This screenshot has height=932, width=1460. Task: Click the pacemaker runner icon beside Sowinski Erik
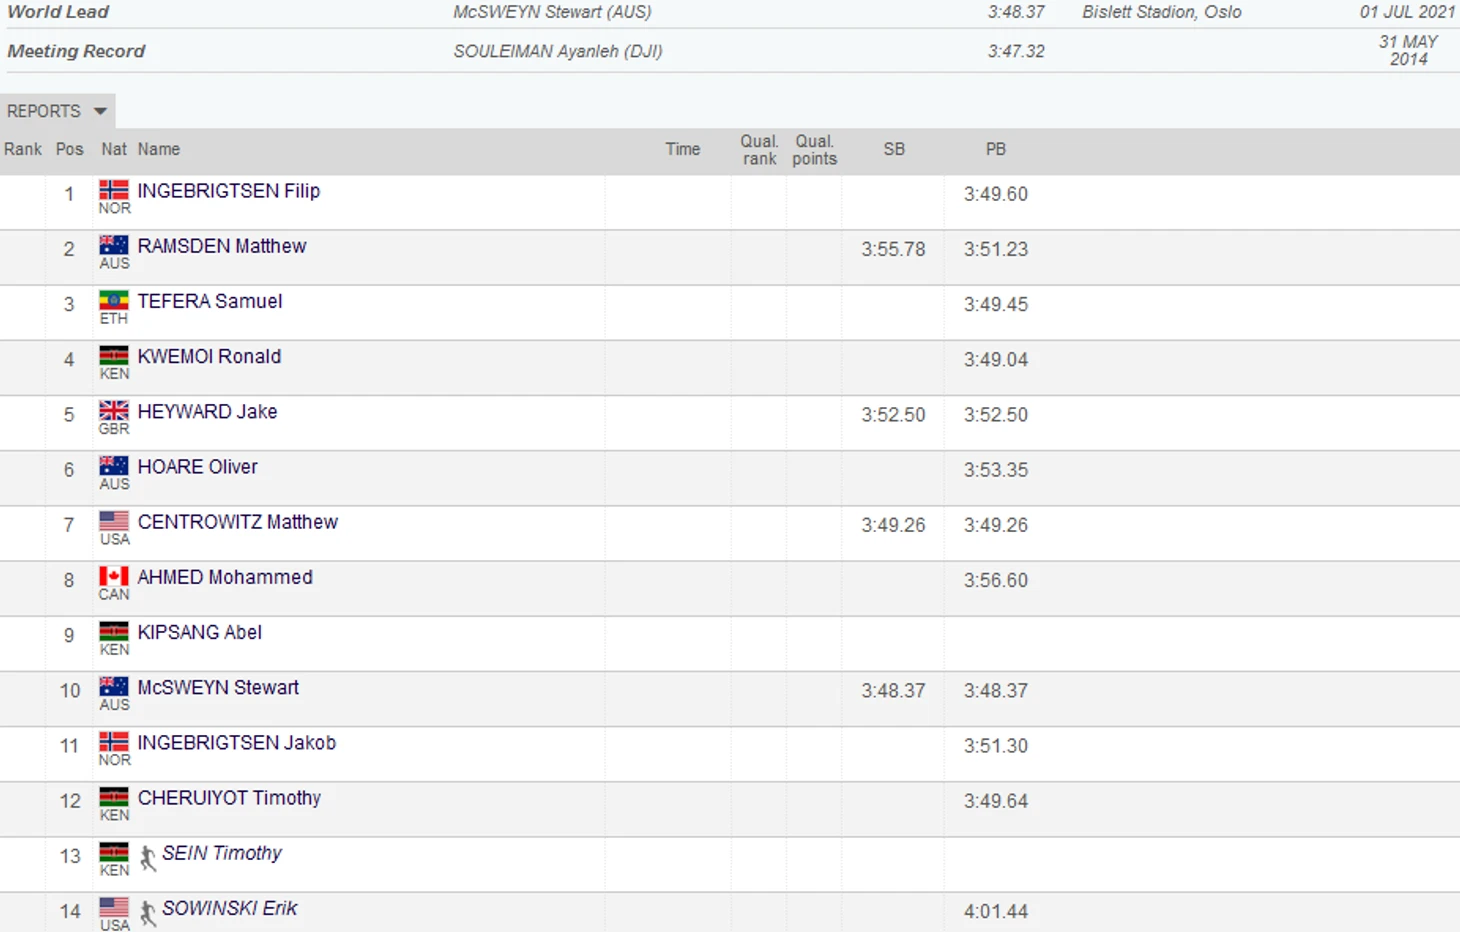(148, 912)
